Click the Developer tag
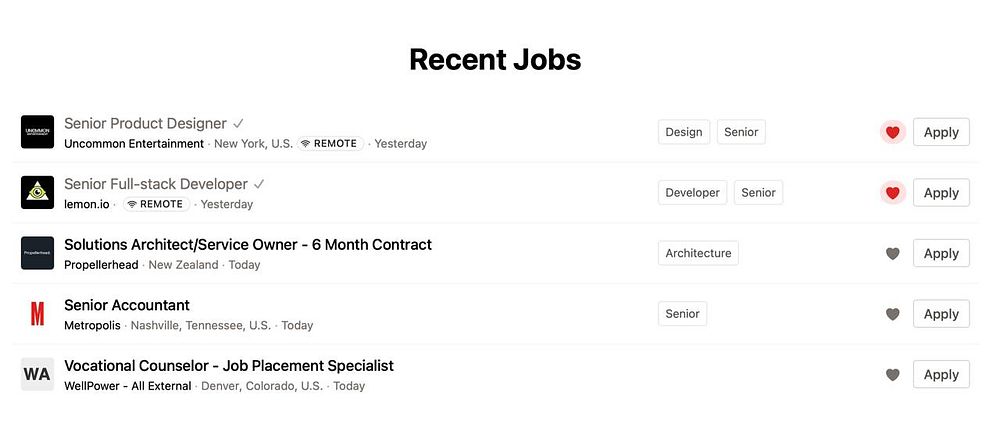 click(x=692, y=193)
